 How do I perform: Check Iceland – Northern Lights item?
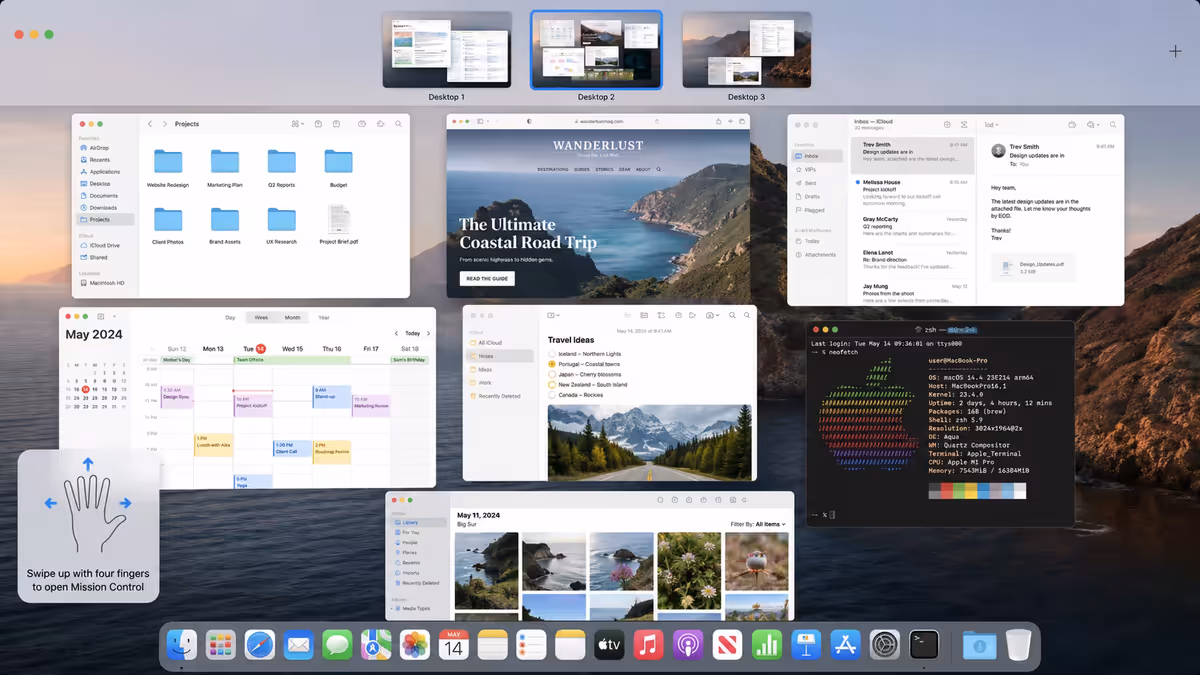coord(552,354)
